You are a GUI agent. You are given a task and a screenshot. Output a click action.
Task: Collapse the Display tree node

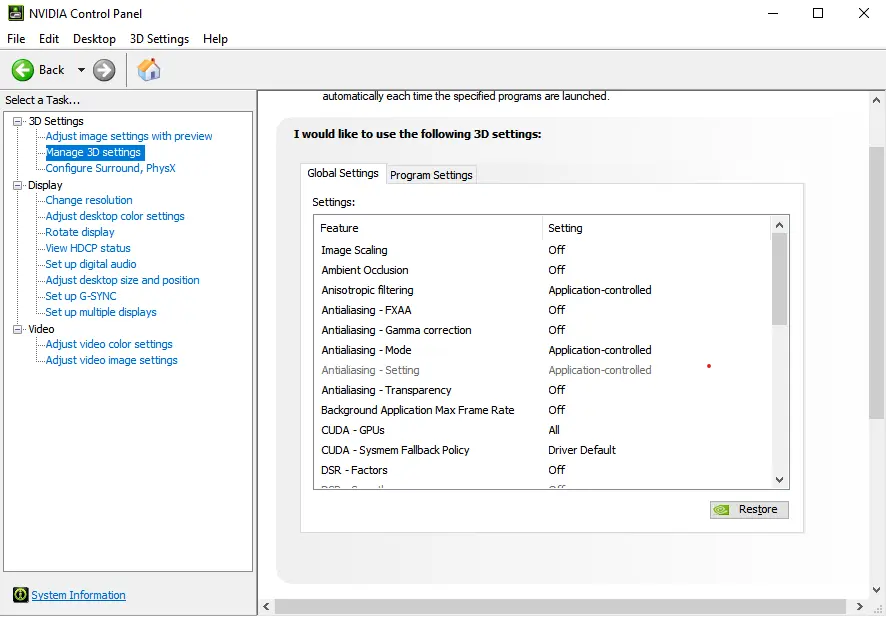coord(18,185)
